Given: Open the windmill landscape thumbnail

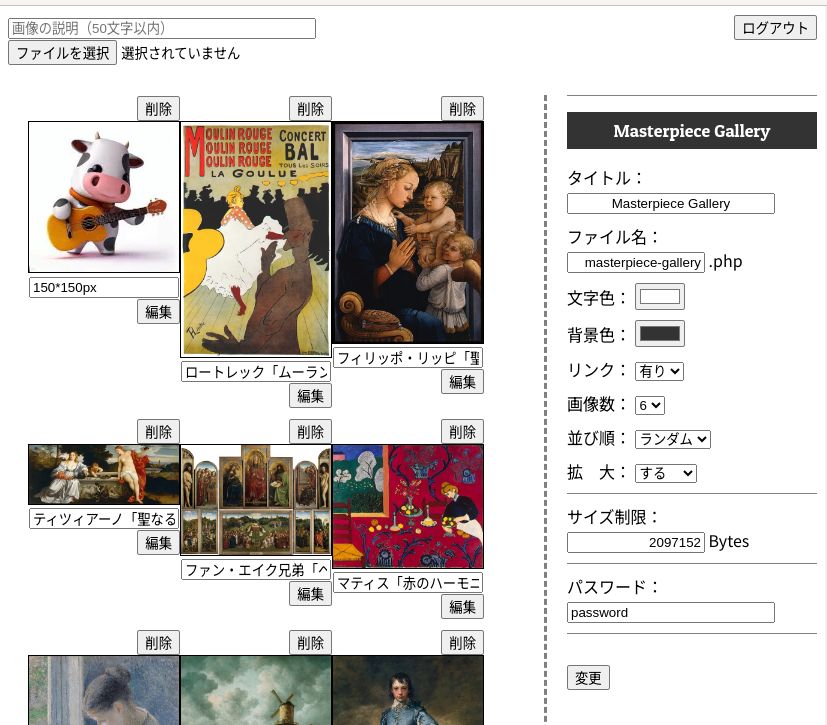Looking at the screenshot, I should click(256, 690).
